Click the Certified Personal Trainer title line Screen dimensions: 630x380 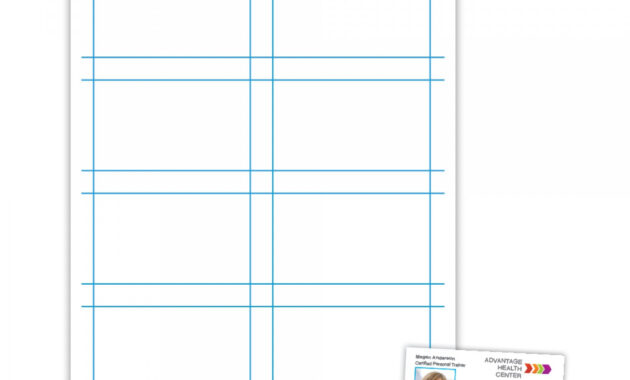440,364
